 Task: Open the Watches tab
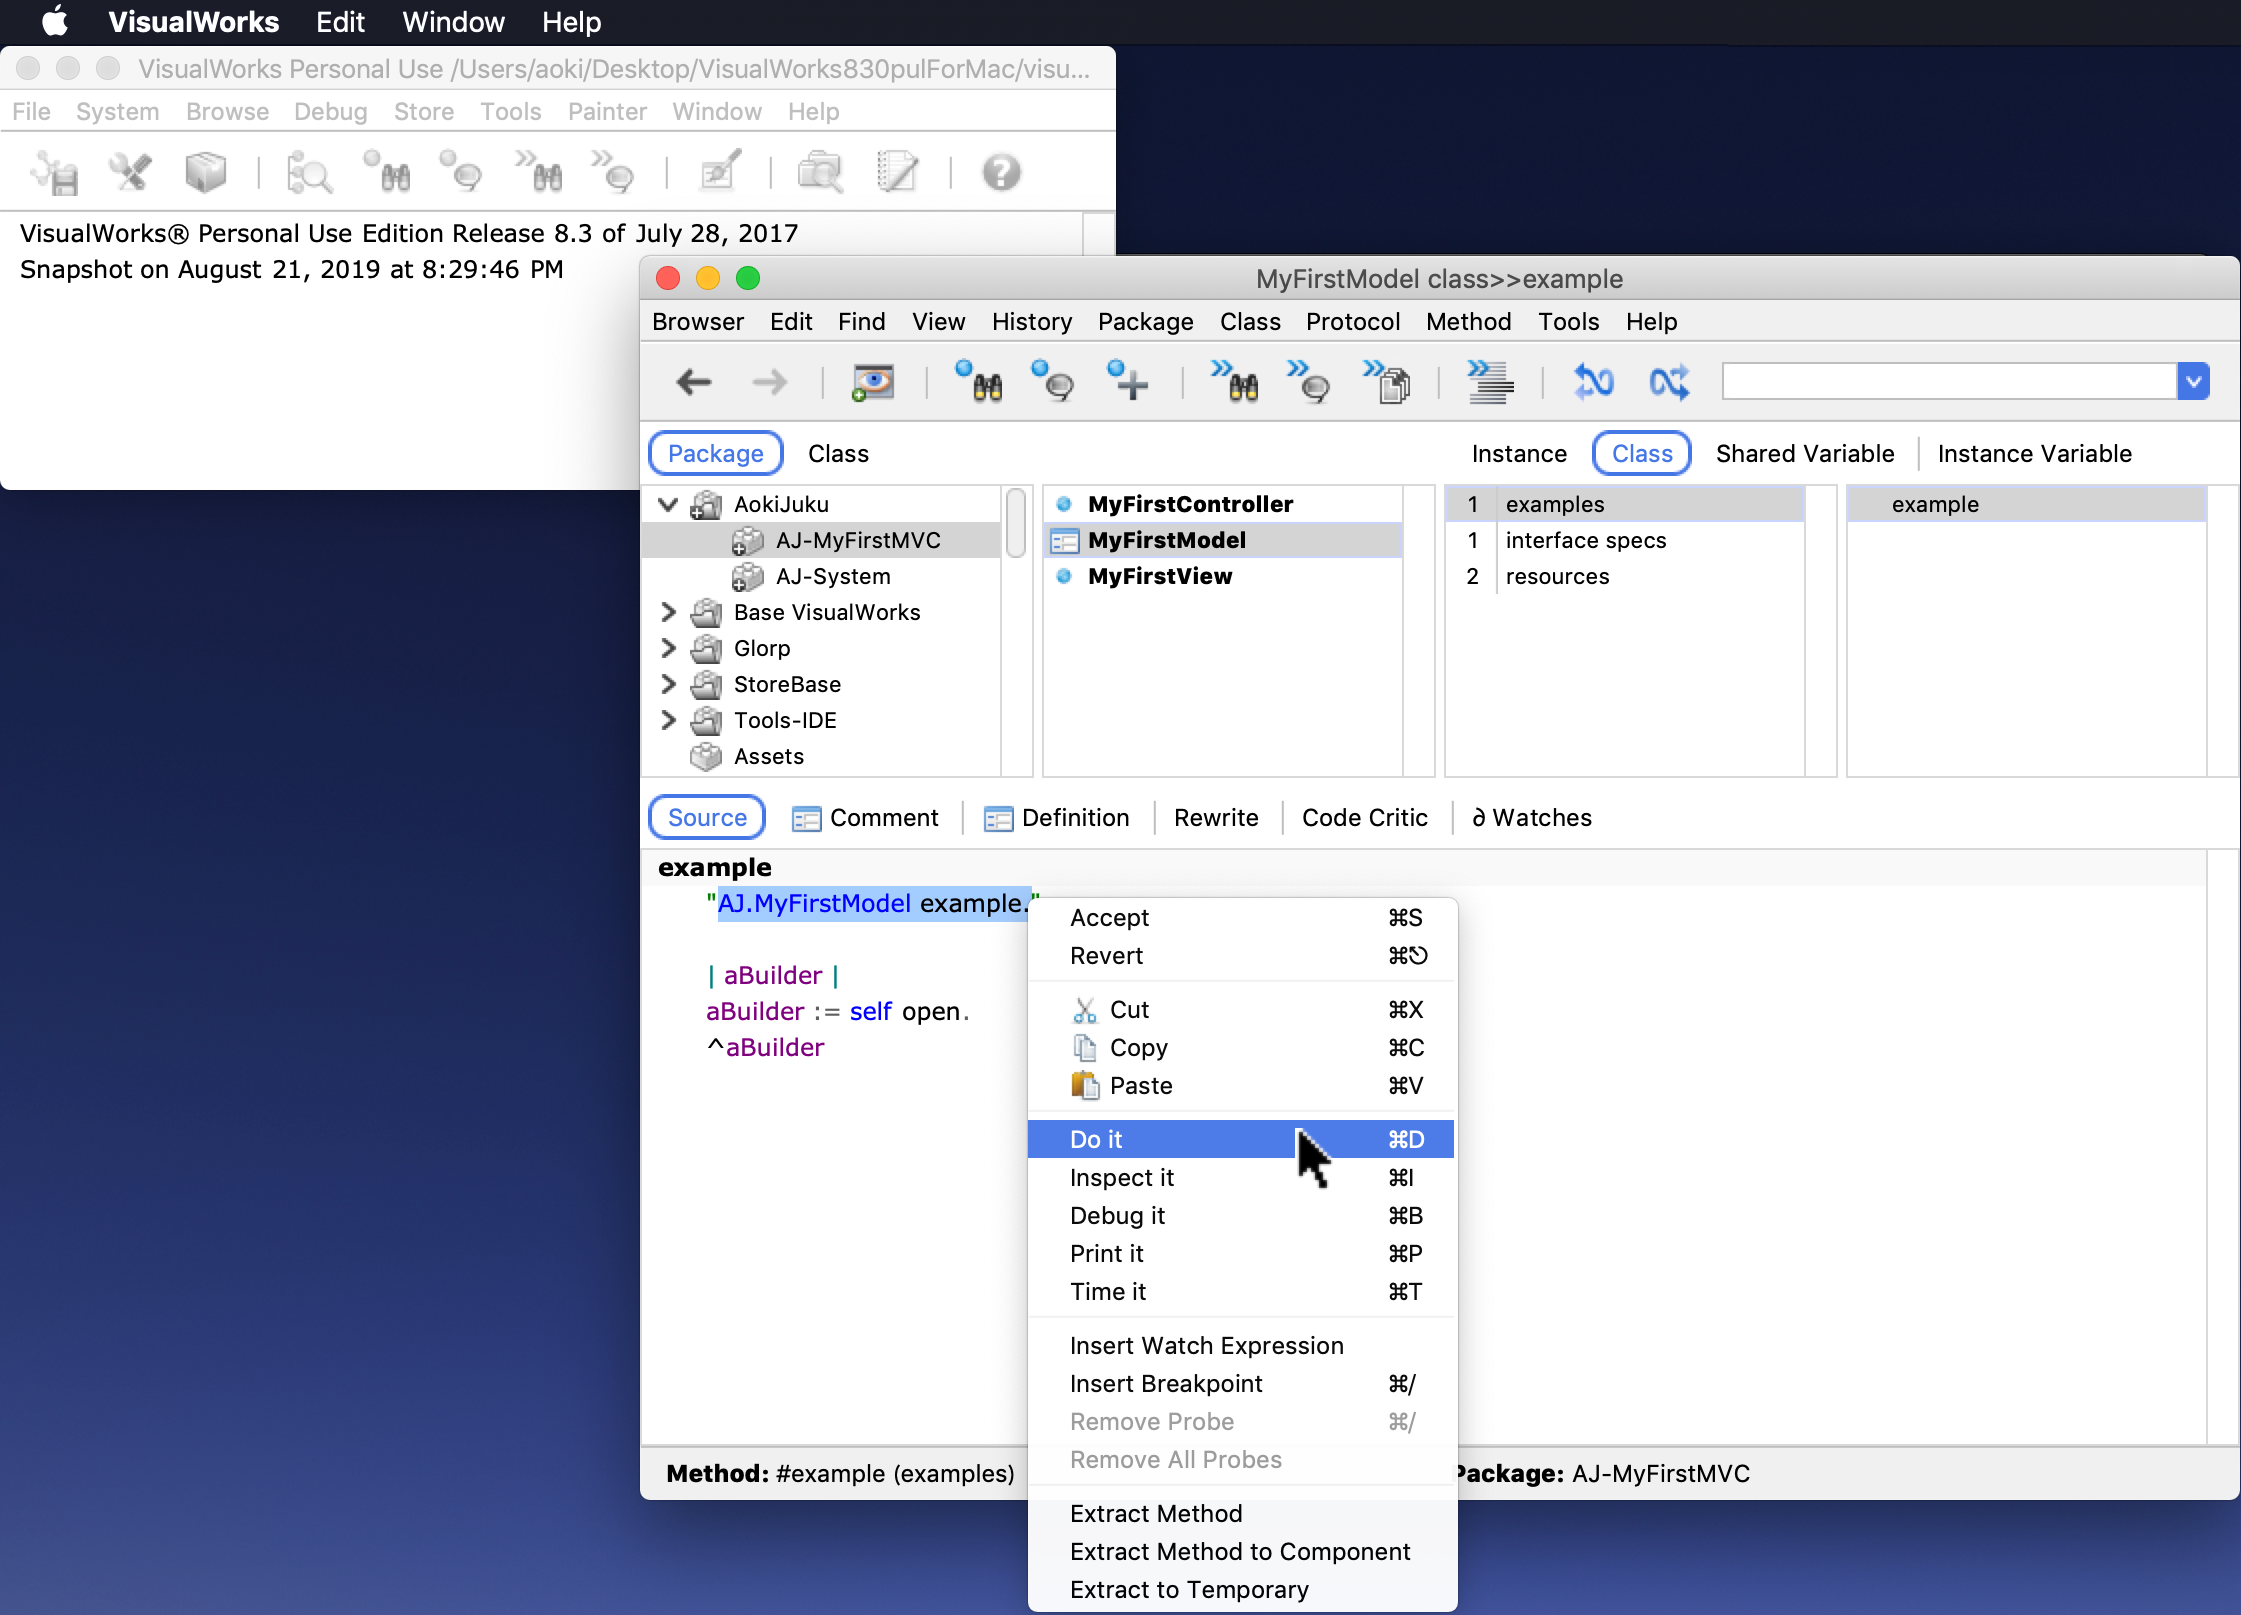(1532, 818)
